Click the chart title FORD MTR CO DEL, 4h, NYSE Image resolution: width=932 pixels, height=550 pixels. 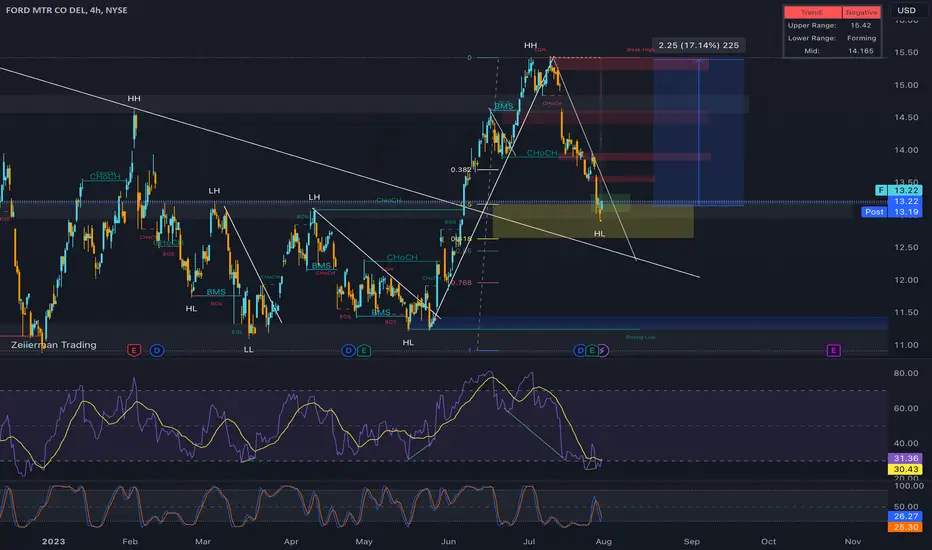pyautogui.click(x=67, y=10)
